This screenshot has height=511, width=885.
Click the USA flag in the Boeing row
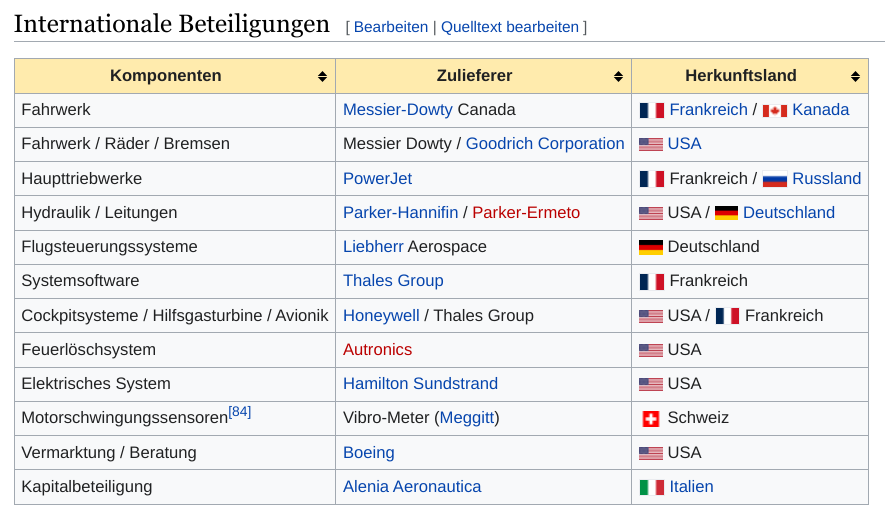(650, 453)
